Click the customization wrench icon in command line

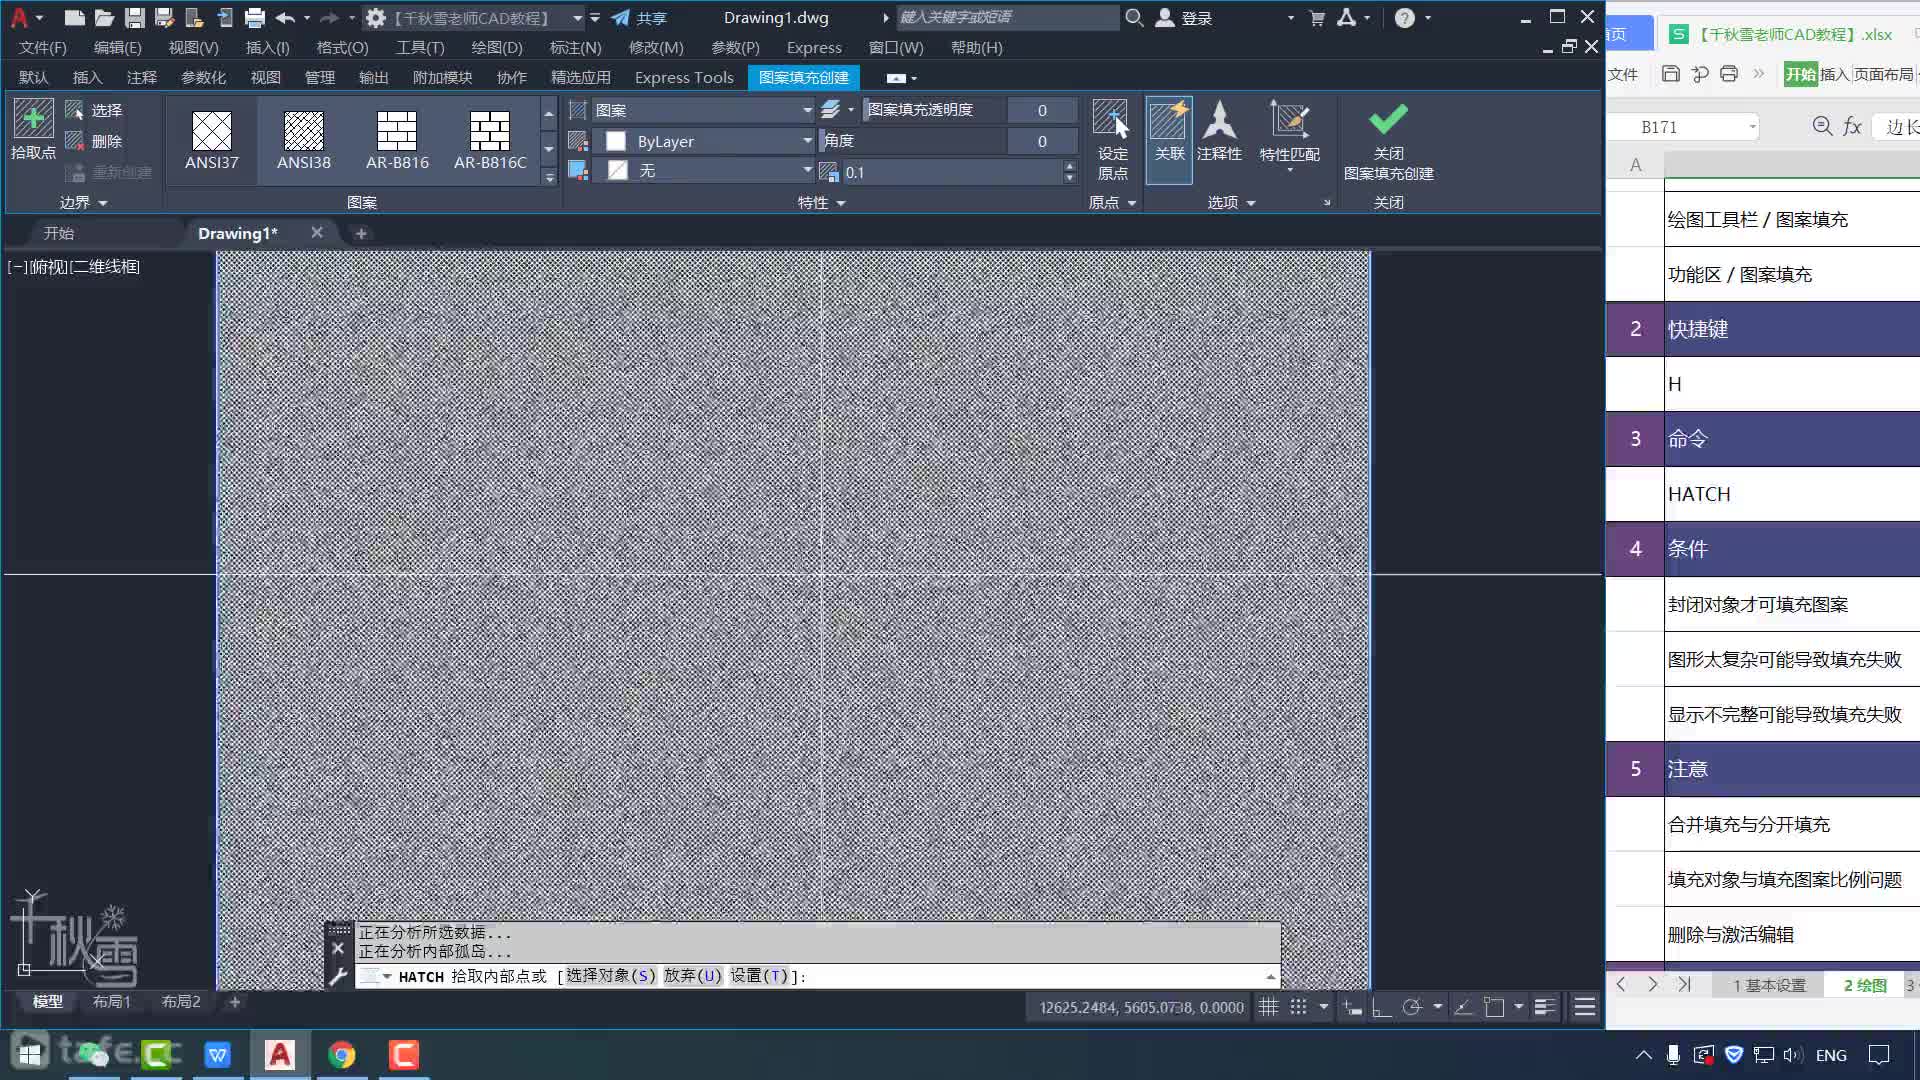[x=338, y=976]
